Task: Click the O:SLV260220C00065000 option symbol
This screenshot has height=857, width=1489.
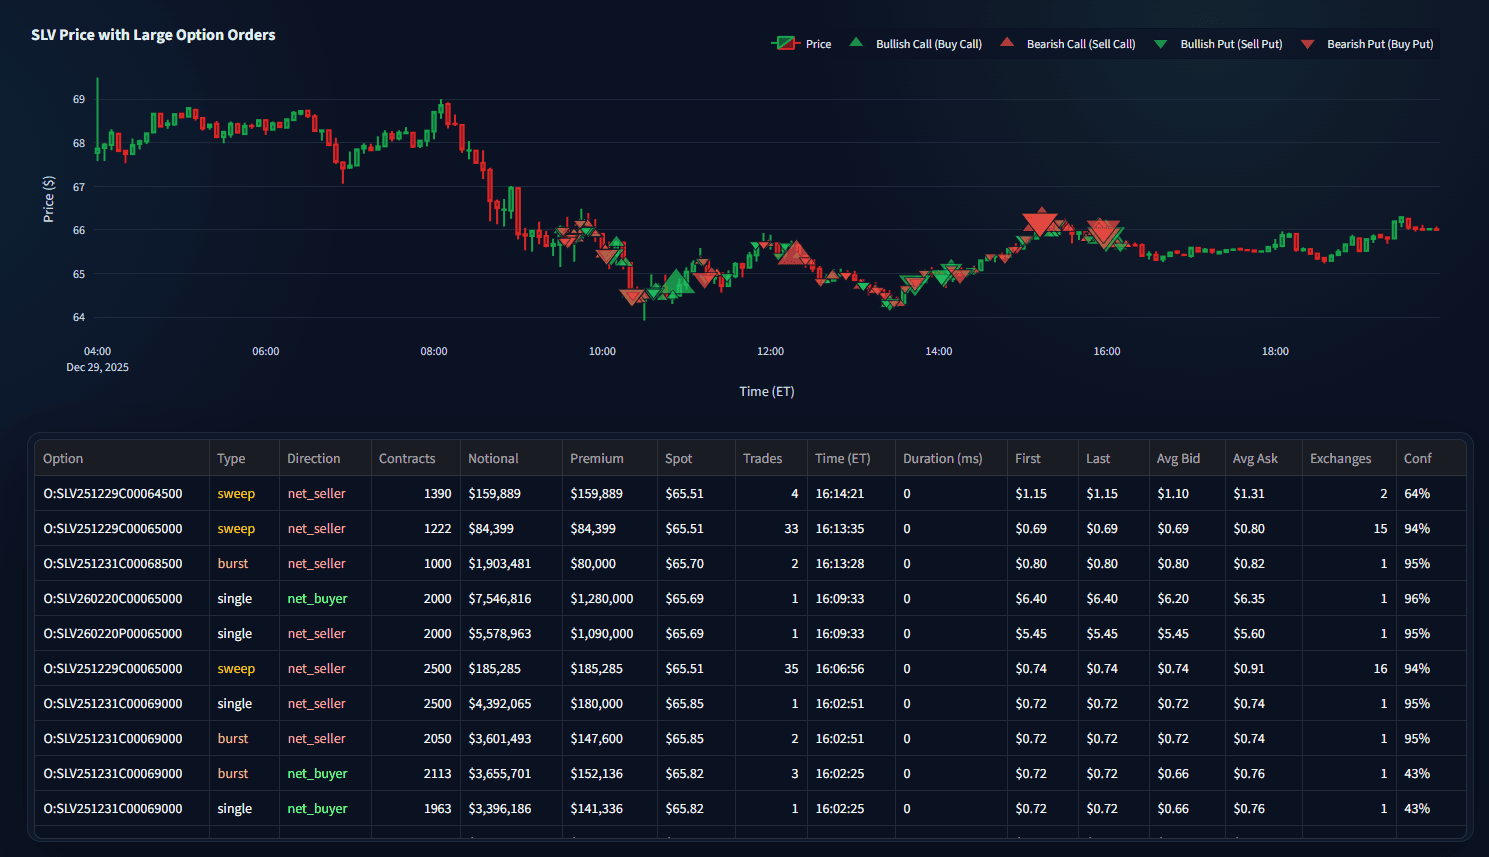Action: [x=120, y=598]
